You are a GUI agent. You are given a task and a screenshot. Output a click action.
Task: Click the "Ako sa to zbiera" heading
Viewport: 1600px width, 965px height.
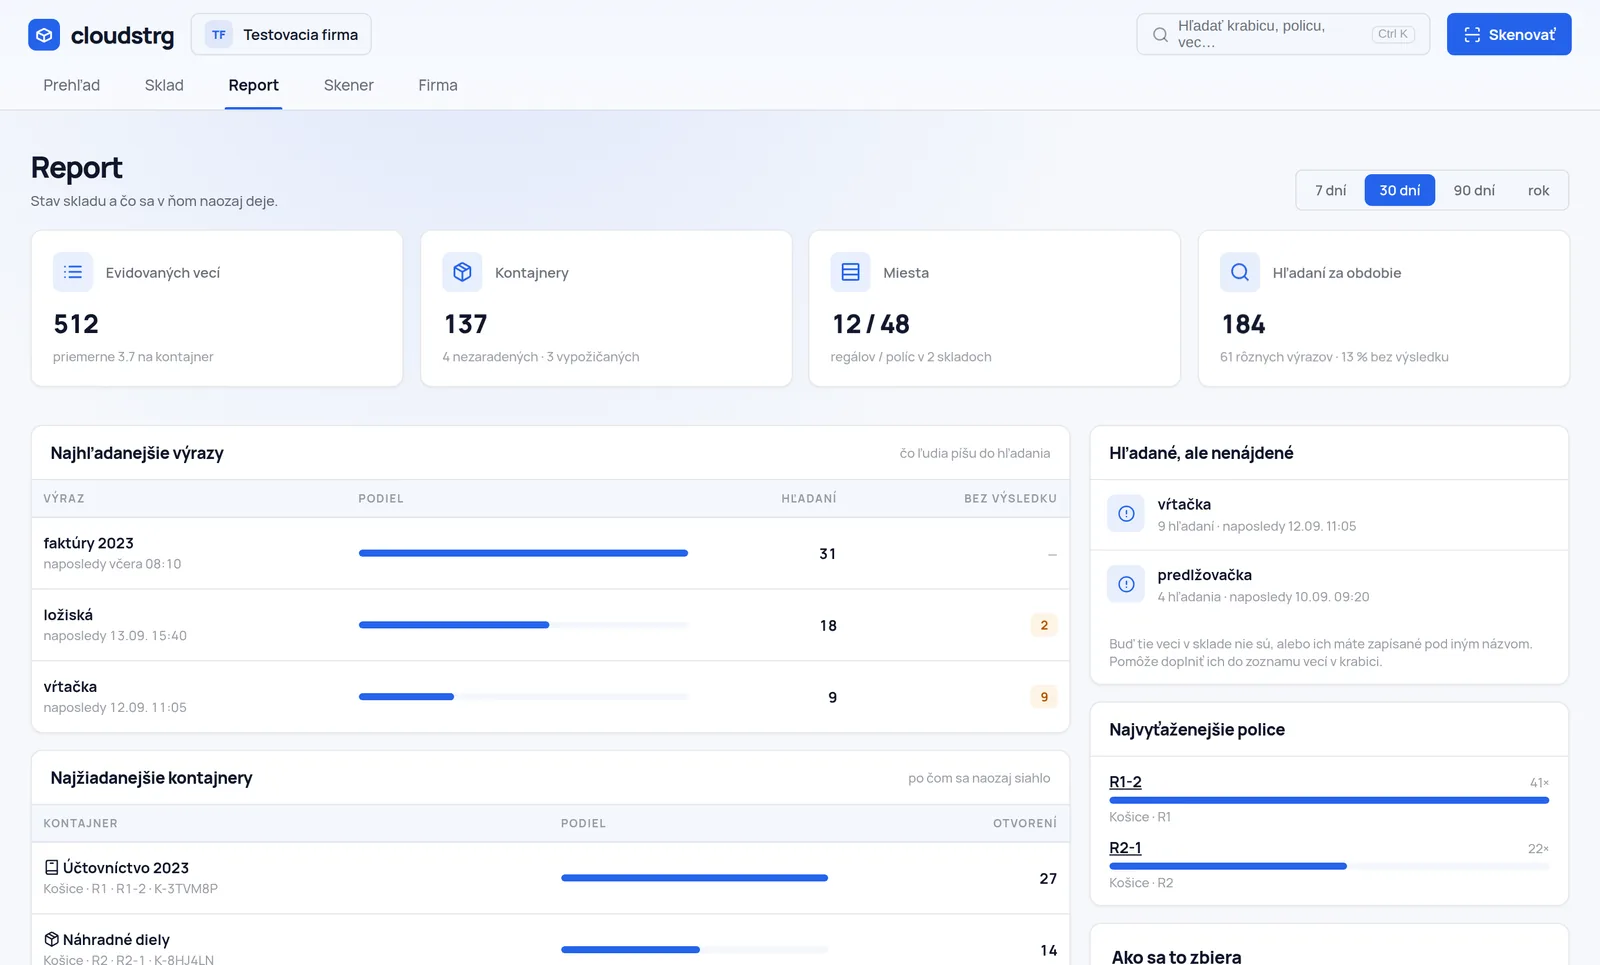click(x=1176, y=957)
